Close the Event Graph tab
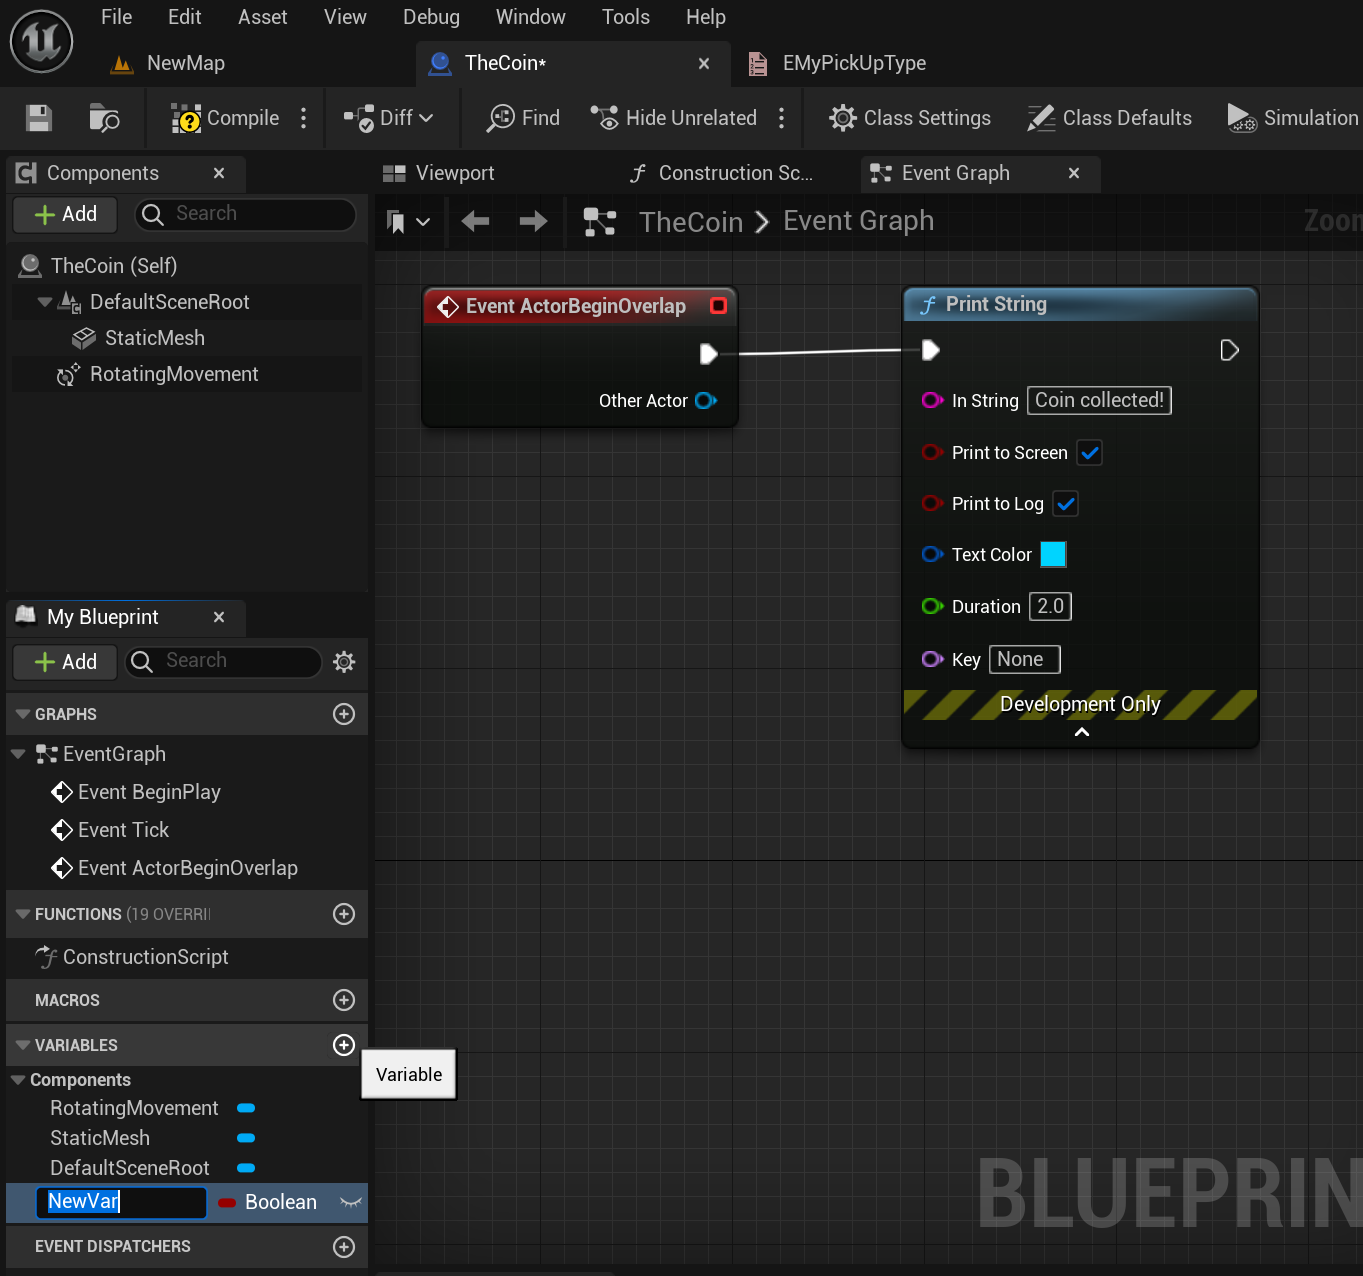This screenshot has width=1363, height=1276. pyautogui.click(x=1074, y=173)
